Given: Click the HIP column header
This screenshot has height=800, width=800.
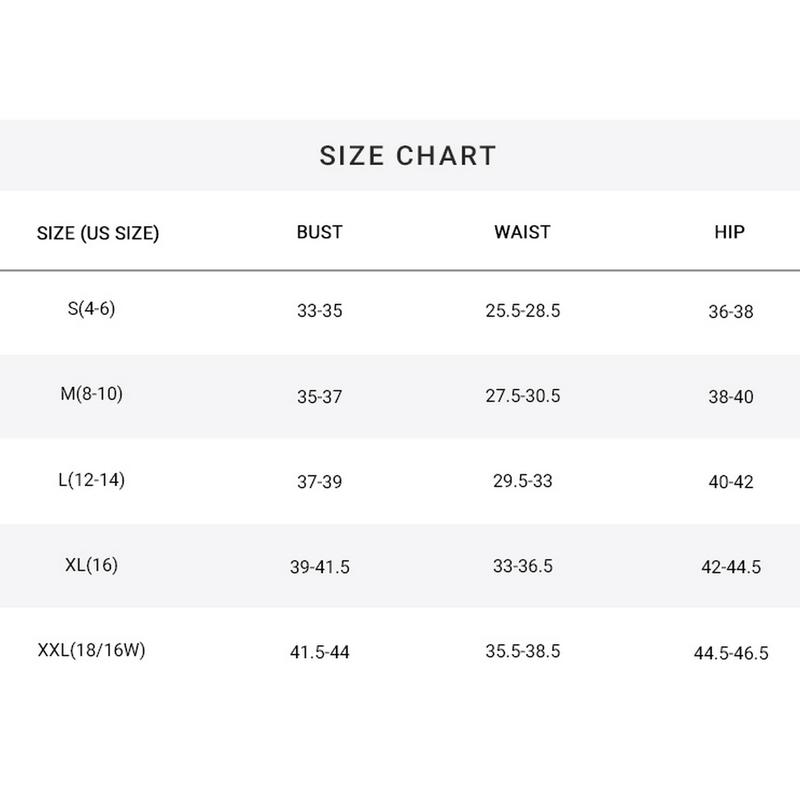Looking at the screenshot, I should point(730,232).
